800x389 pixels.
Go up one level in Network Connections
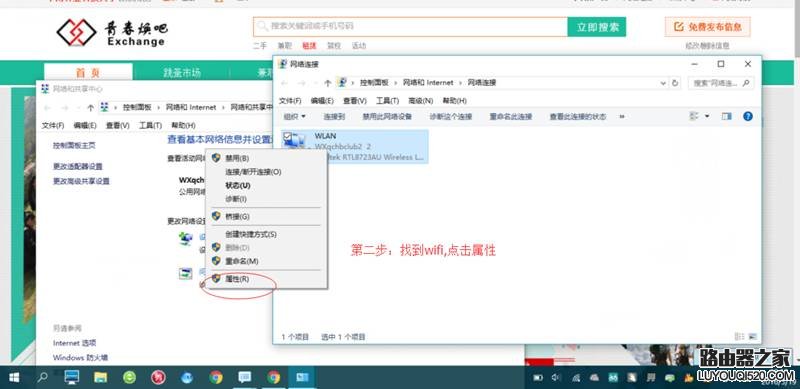pos(328,83)
